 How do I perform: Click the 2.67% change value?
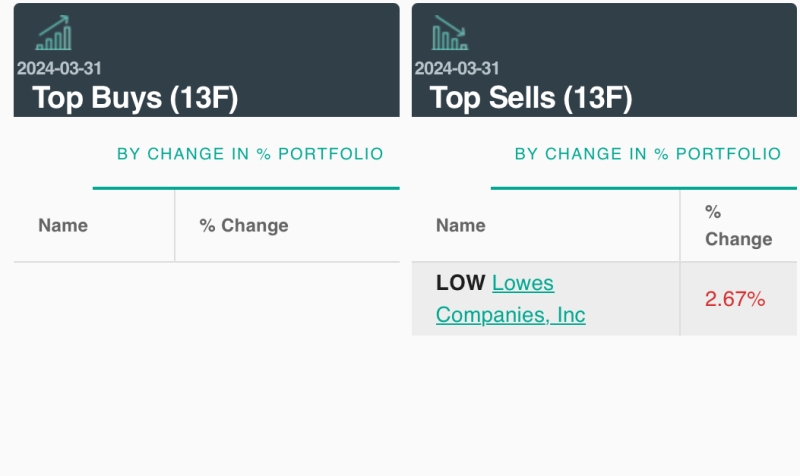(x=735, y=299)
